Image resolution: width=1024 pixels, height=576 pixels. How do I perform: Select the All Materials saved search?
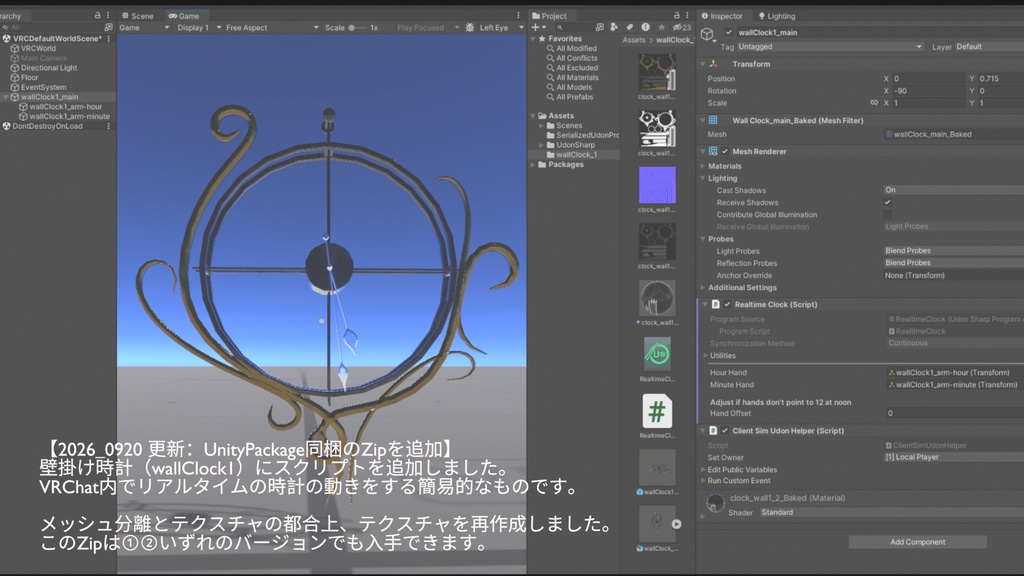tap(577, 78)
